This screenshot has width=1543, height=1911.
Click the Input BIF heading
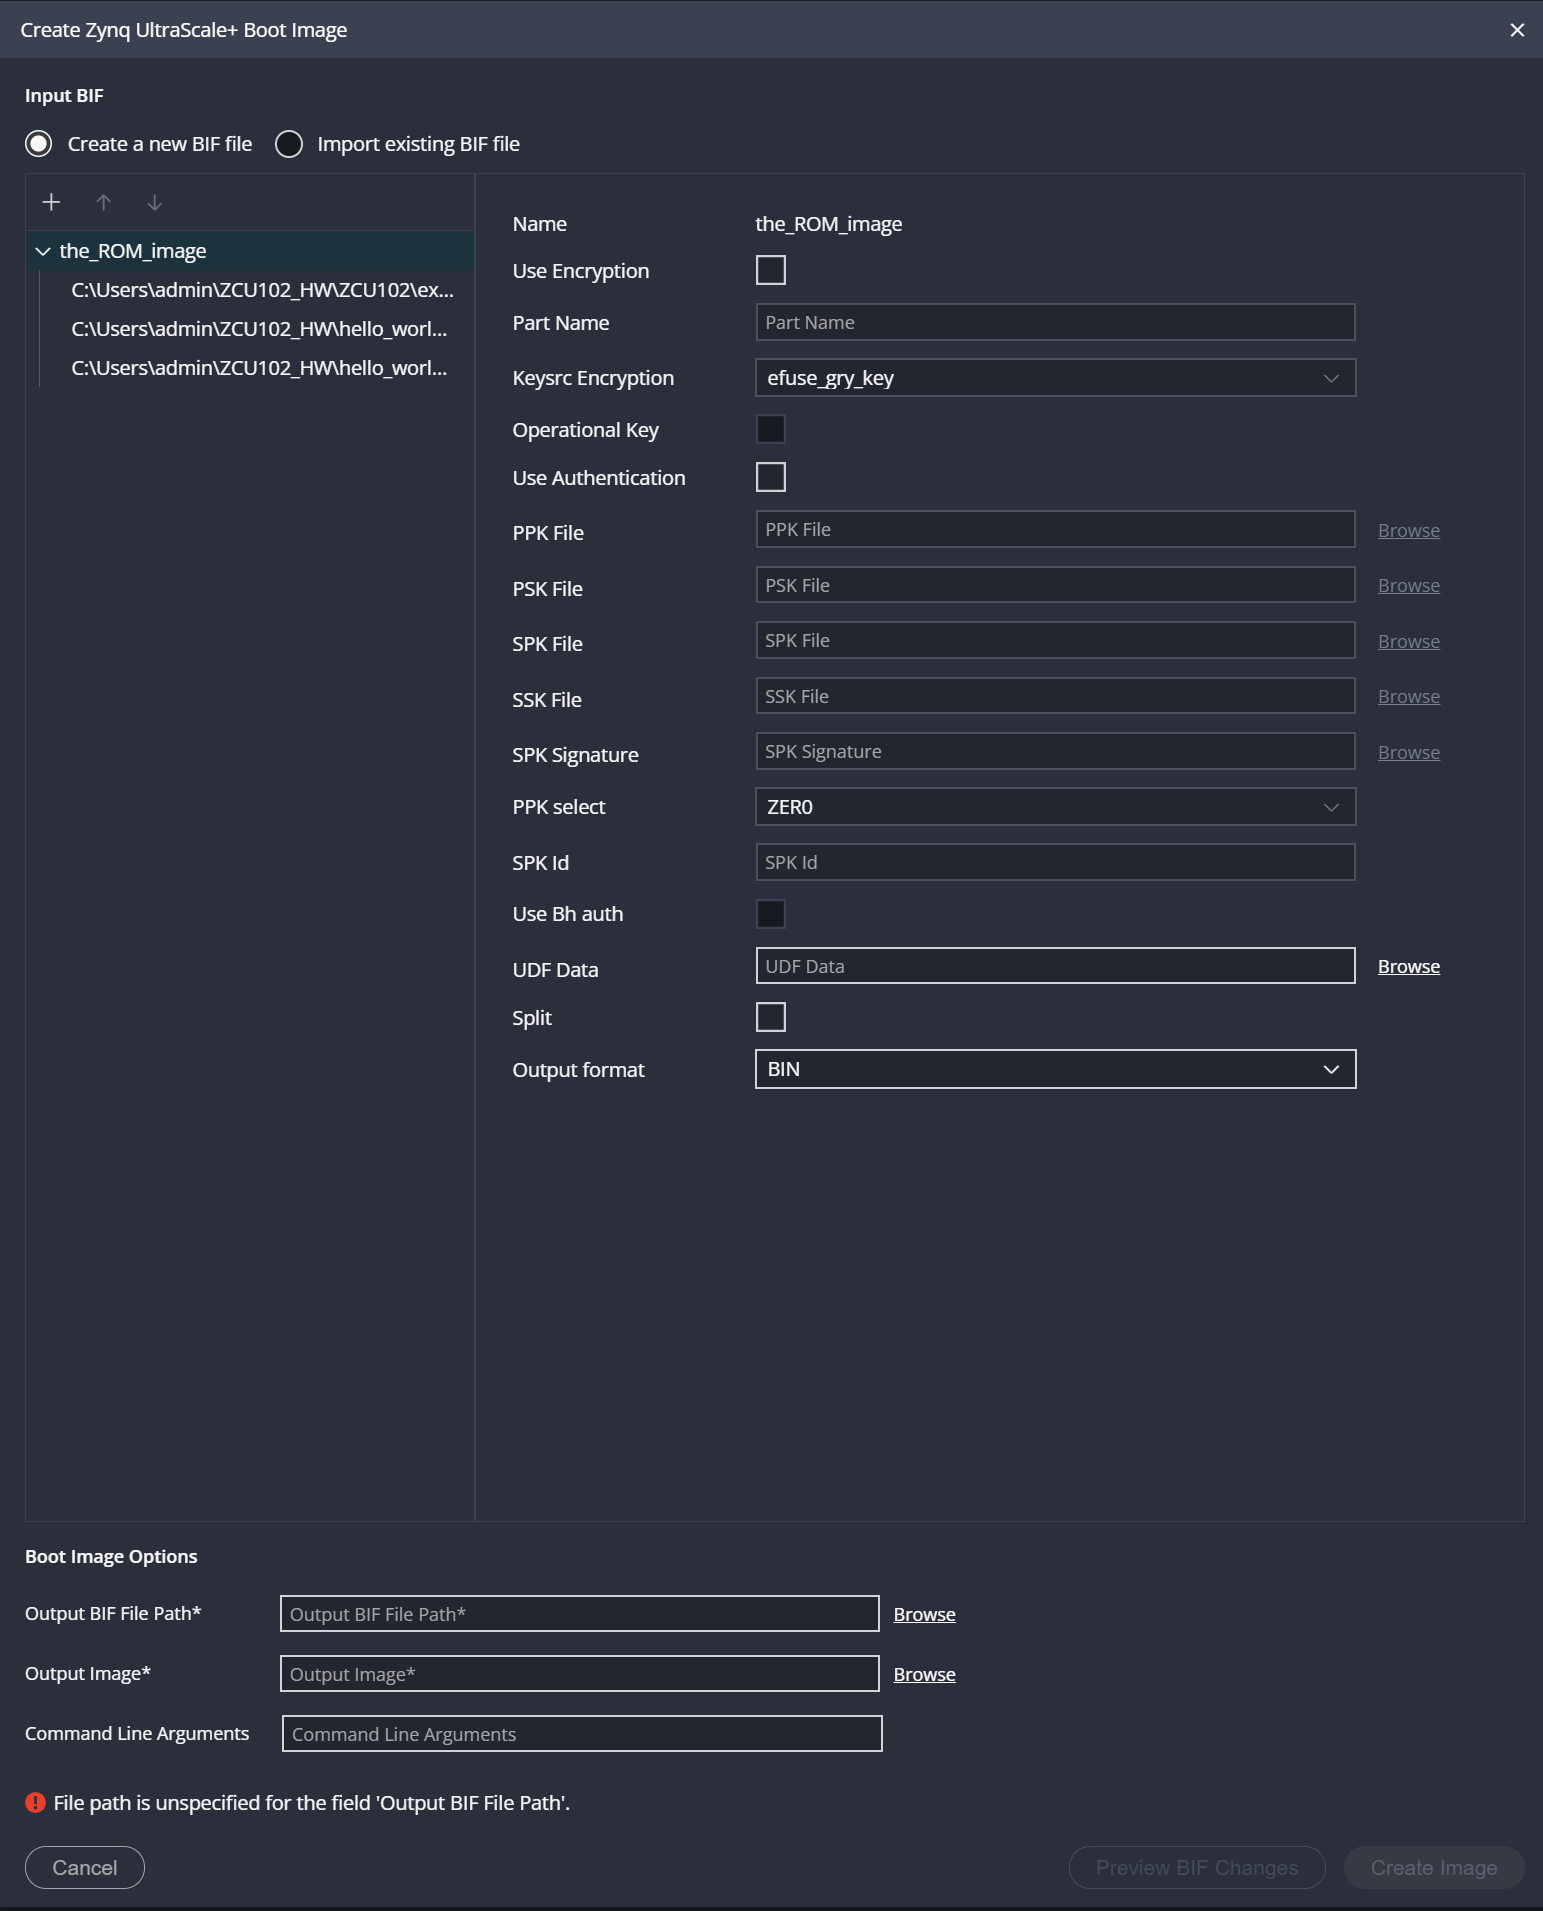pyautogui.click(x=64, y=95)
